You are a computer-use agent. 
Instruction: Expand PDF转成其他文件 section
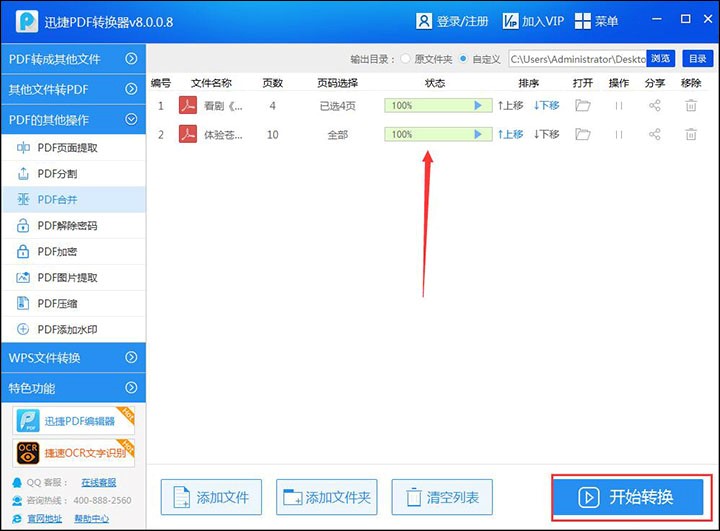click(73, 59)
